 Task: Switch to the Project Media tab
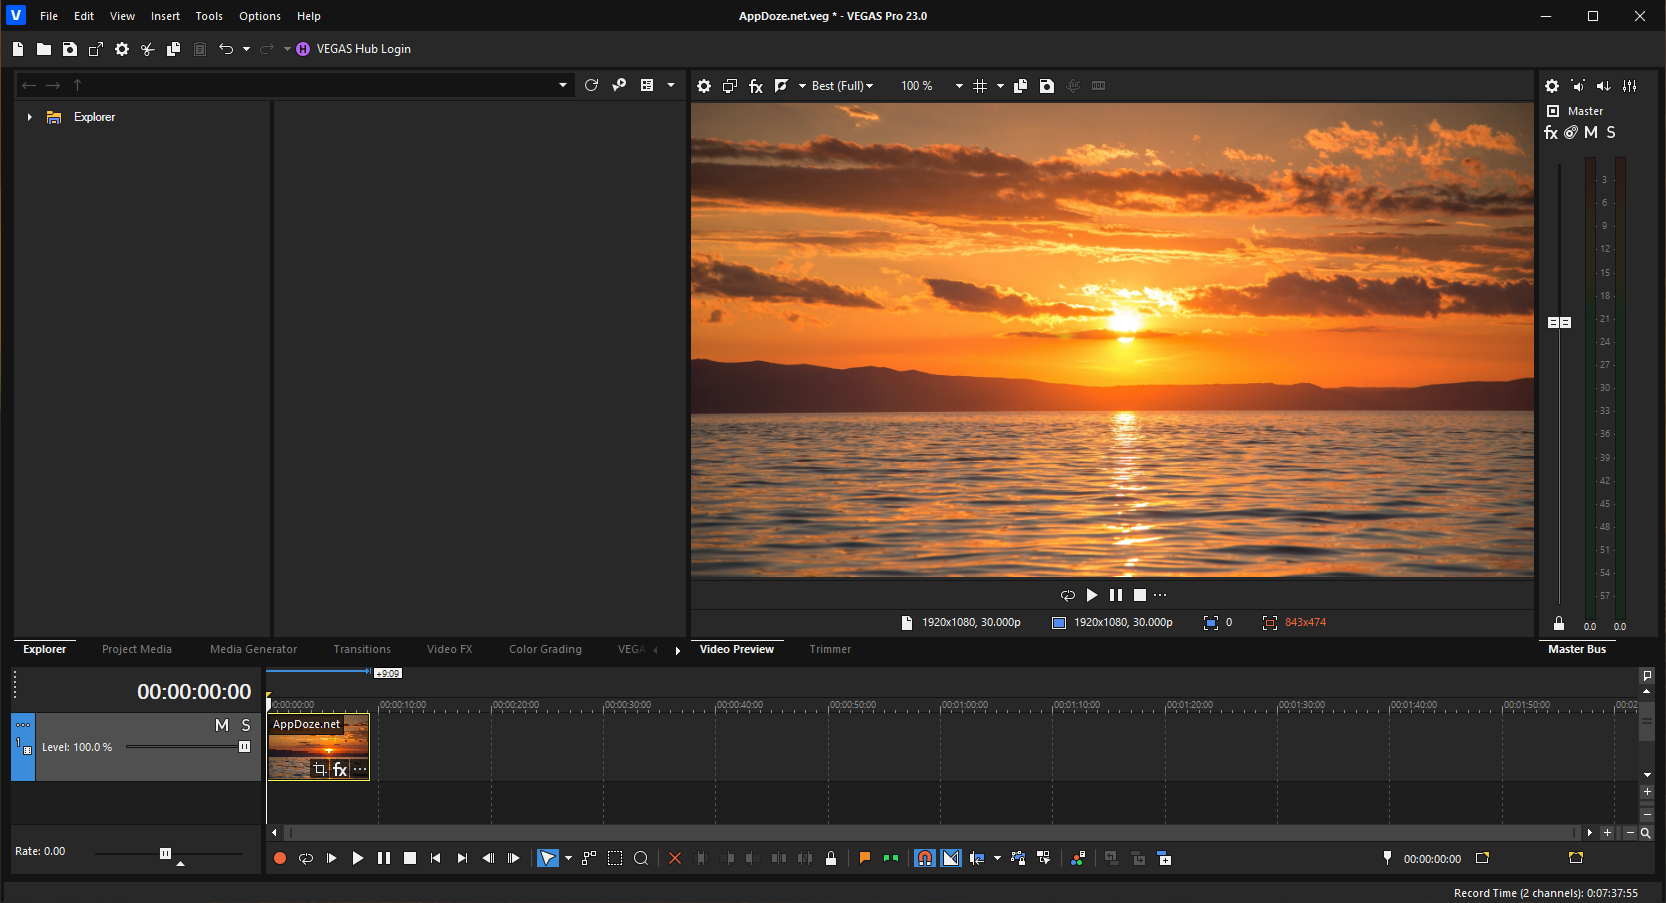pos(137,649)
